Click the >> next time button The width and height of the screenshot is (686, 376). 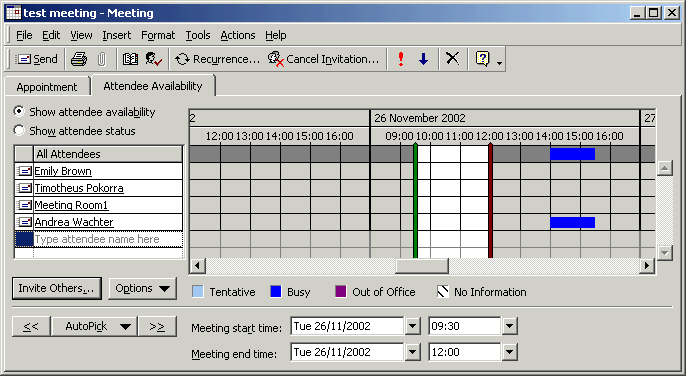[157, 326]
